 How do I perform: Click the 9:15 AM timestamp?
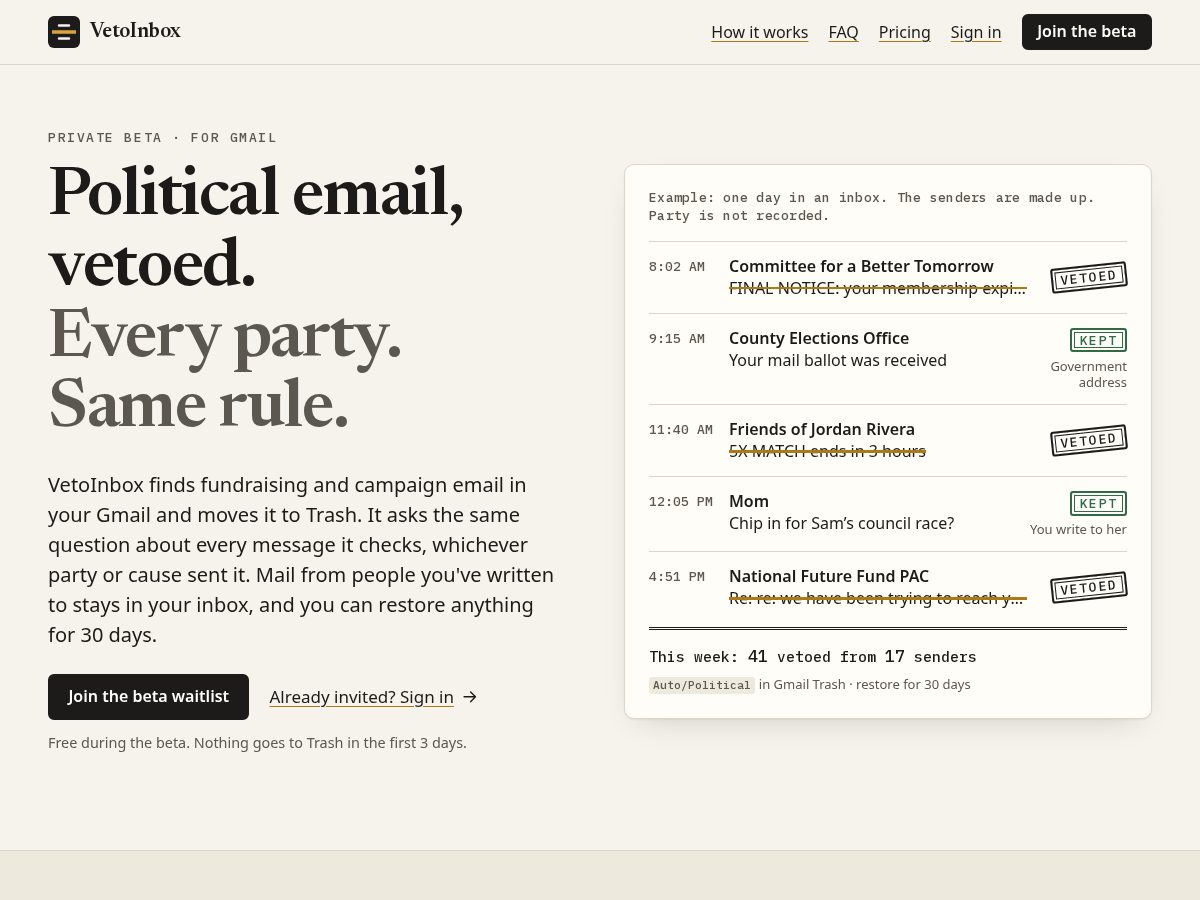click(677, 339)
